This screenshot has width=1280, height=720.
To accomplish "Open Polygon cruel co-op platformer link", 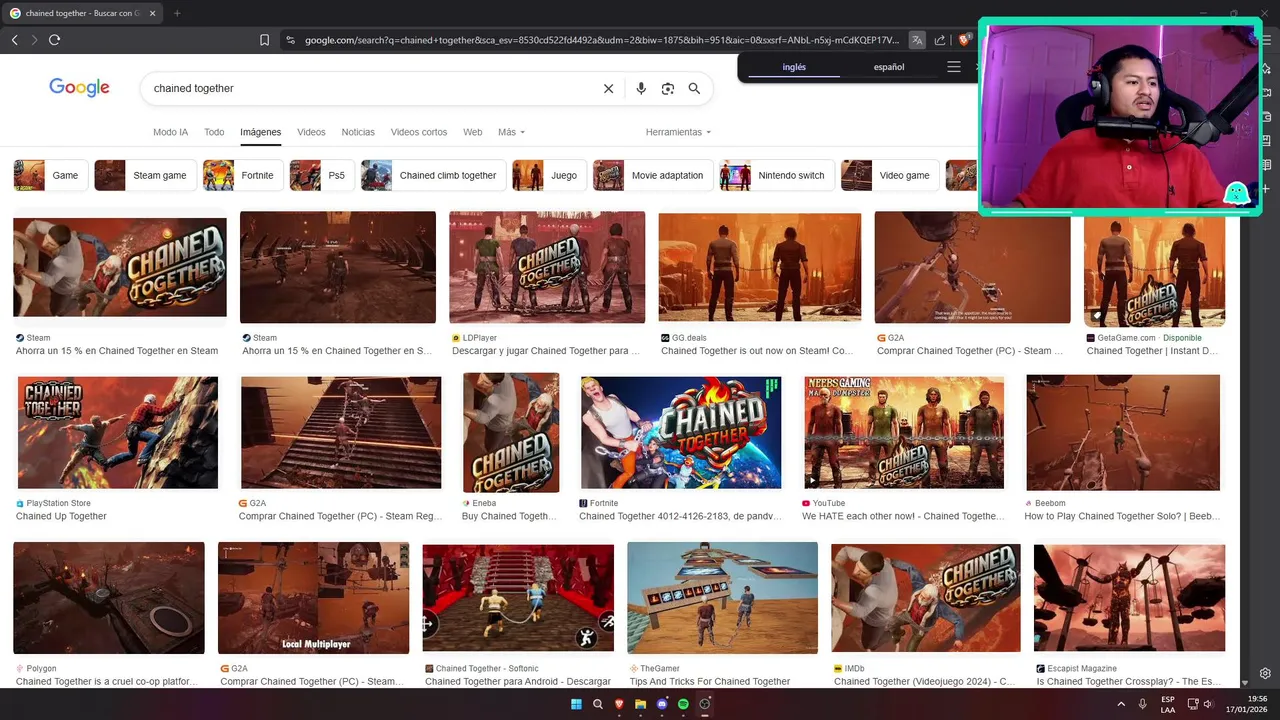I will [106, 681].
